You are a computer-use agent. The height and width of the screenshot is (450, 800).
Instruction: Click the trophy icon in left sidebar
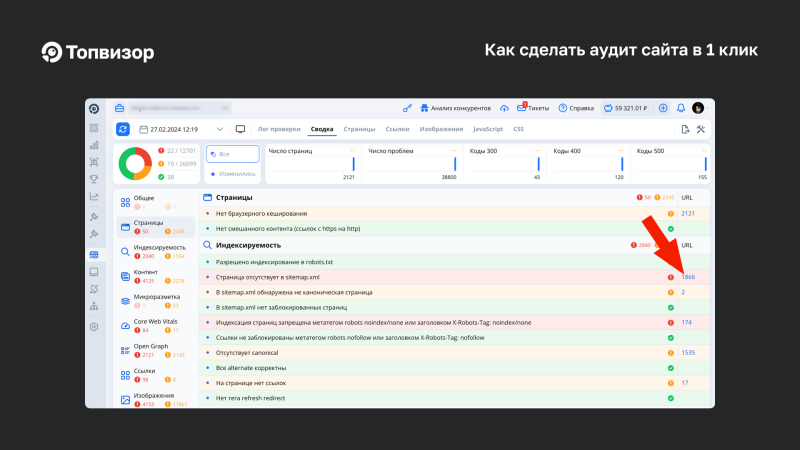pos(94,179)
